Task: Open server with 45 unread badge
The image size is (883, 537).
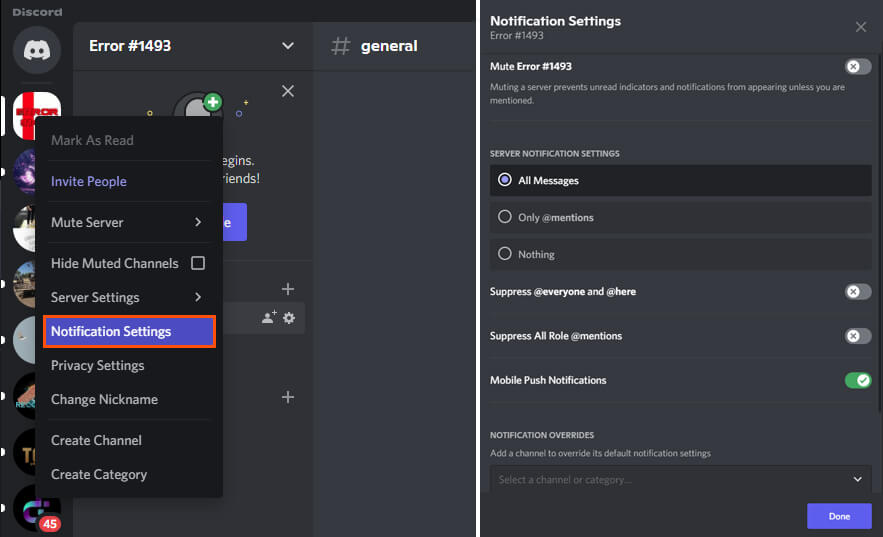Action: (37, 509)
